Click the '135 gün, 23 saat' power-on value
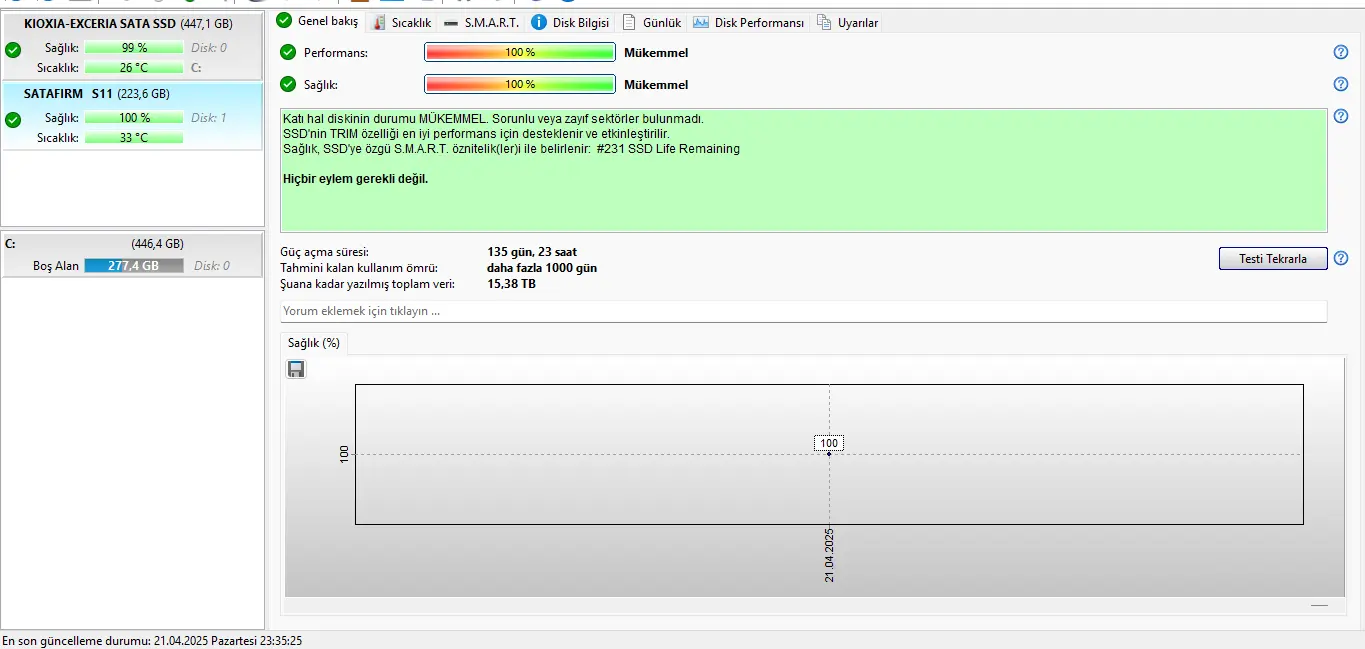This screenshot has width=1365, height=649. coord(531,252)
